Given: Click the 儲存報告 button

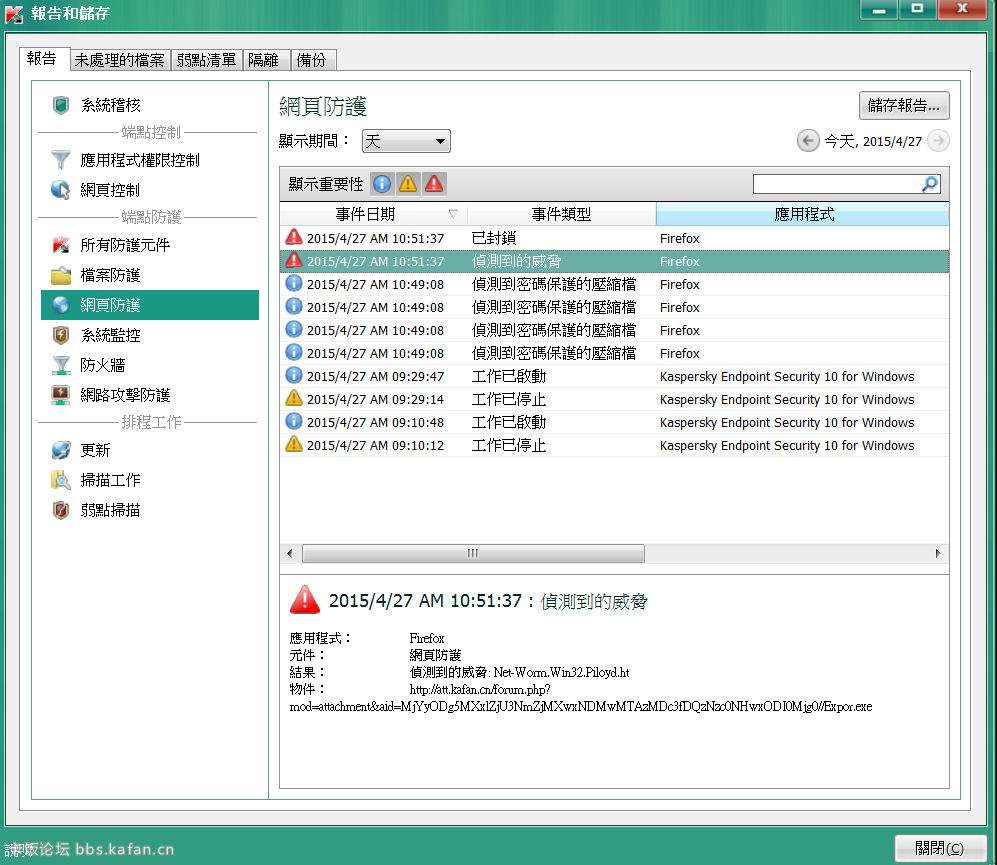Looking at the screenshot, I should click(904, 106).
